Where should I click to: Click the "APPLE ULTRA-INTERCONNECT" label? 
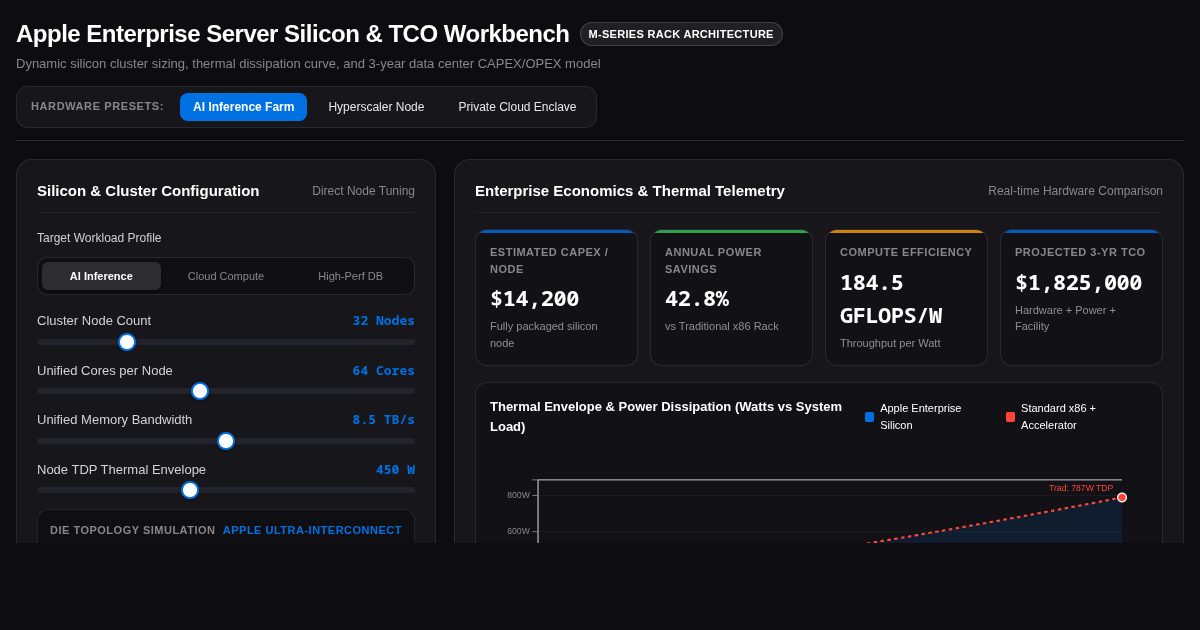click(312, 530)
